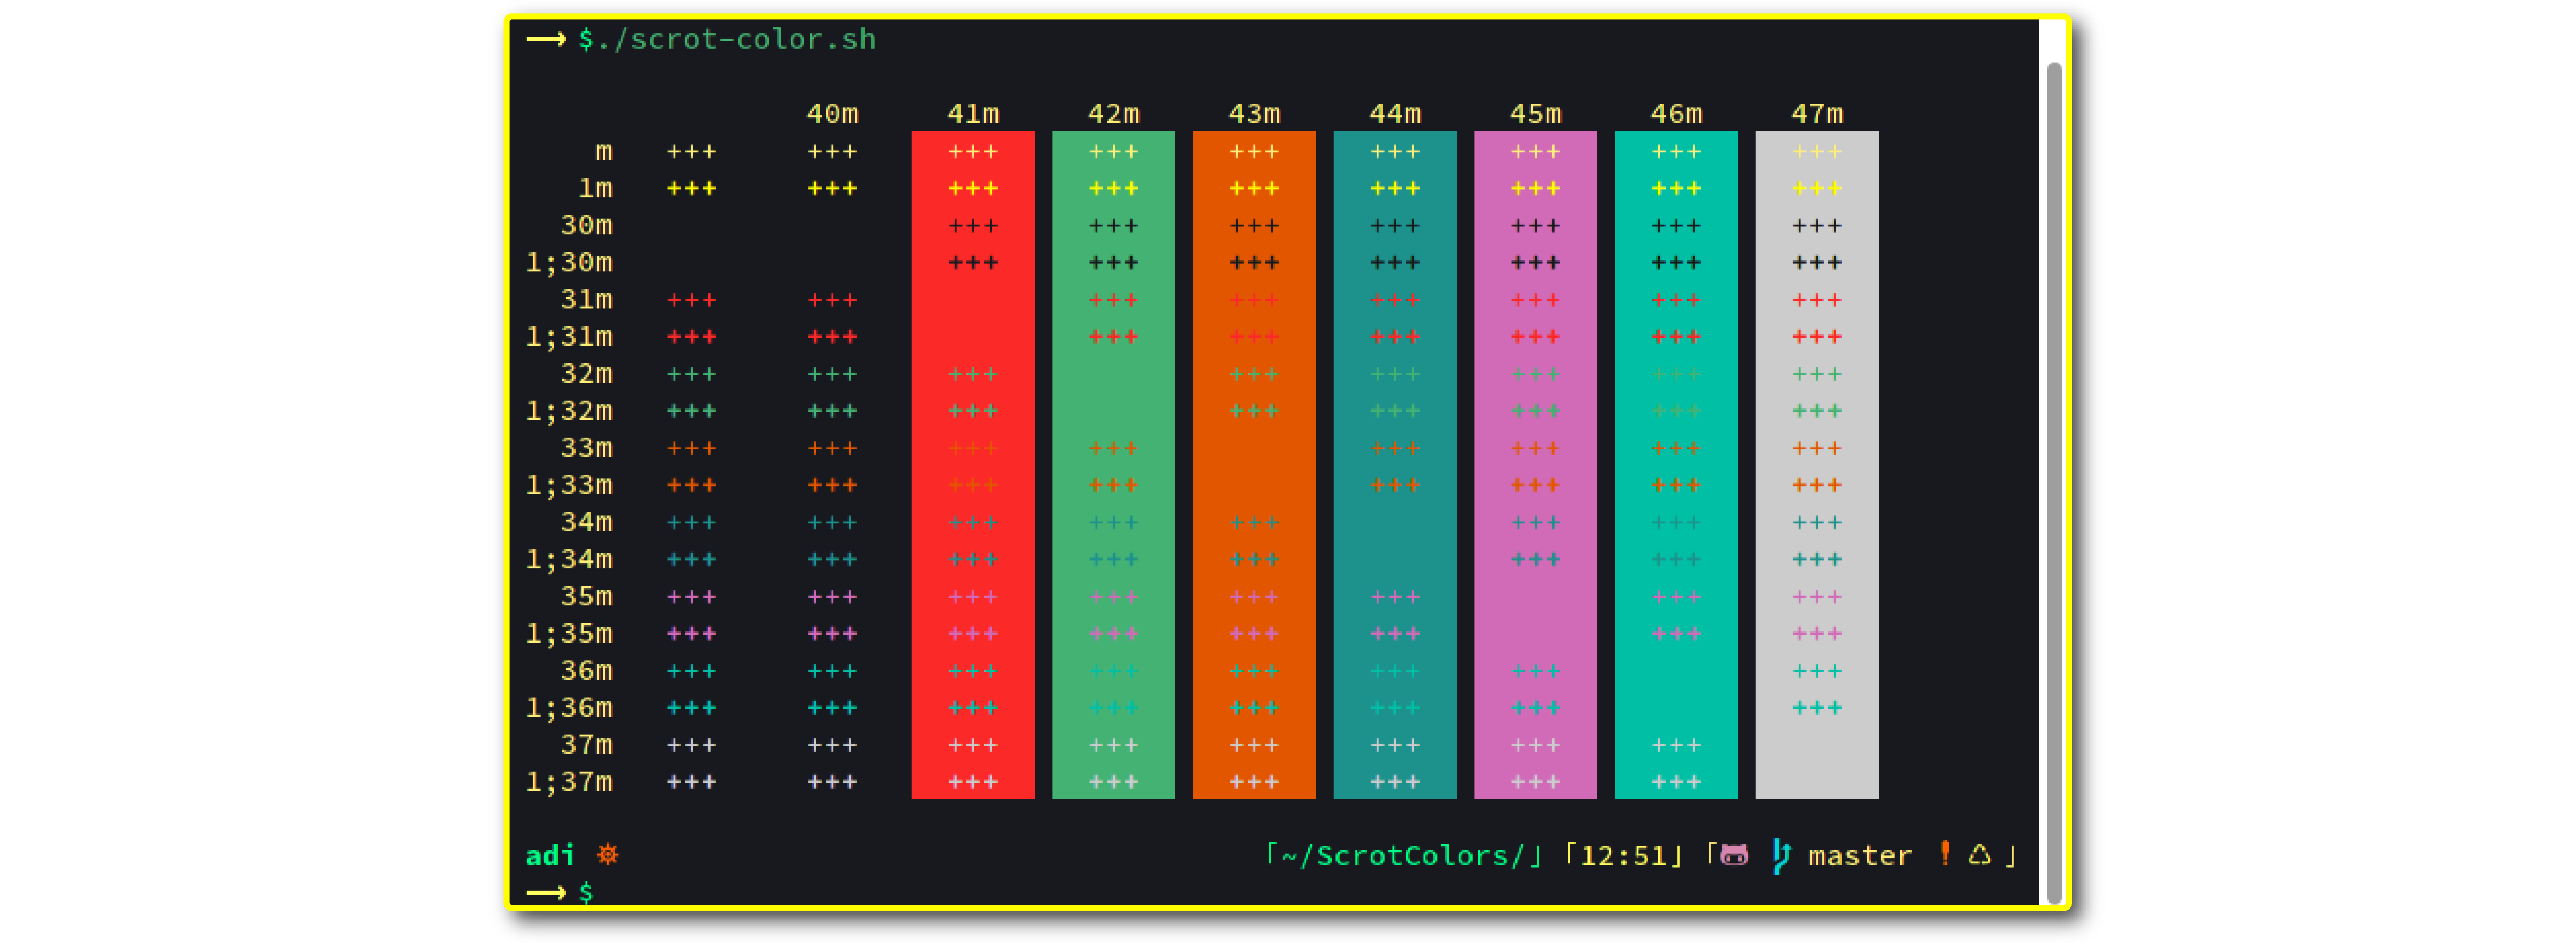Click the pink GitHub cat icon
This screenshot has height=943, width=2576.
point(1735,855)
